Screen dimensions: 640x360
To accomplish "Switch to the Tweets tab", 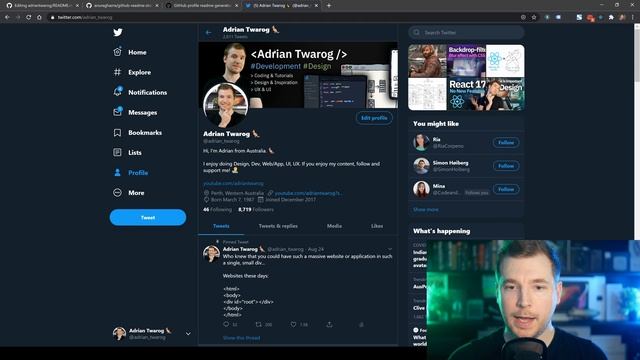I will click(221, 226).
